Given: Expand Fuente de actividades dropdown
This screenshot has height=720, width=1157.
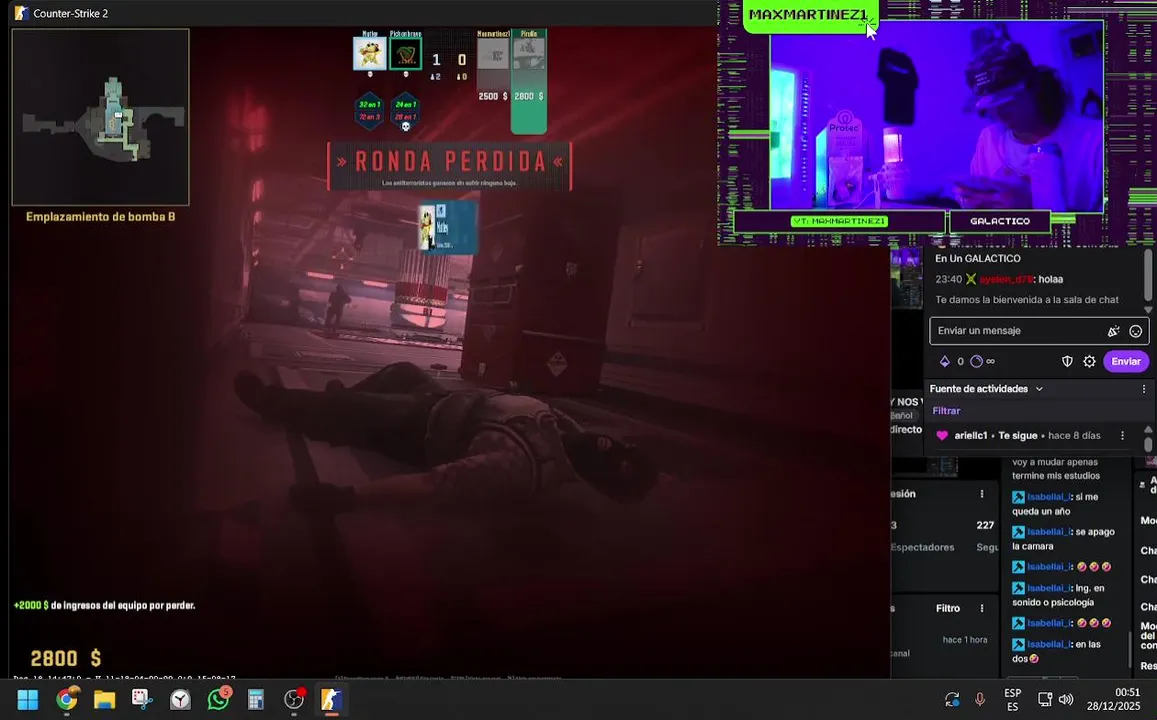Looking at the screenshot, I should [1039, 389].
